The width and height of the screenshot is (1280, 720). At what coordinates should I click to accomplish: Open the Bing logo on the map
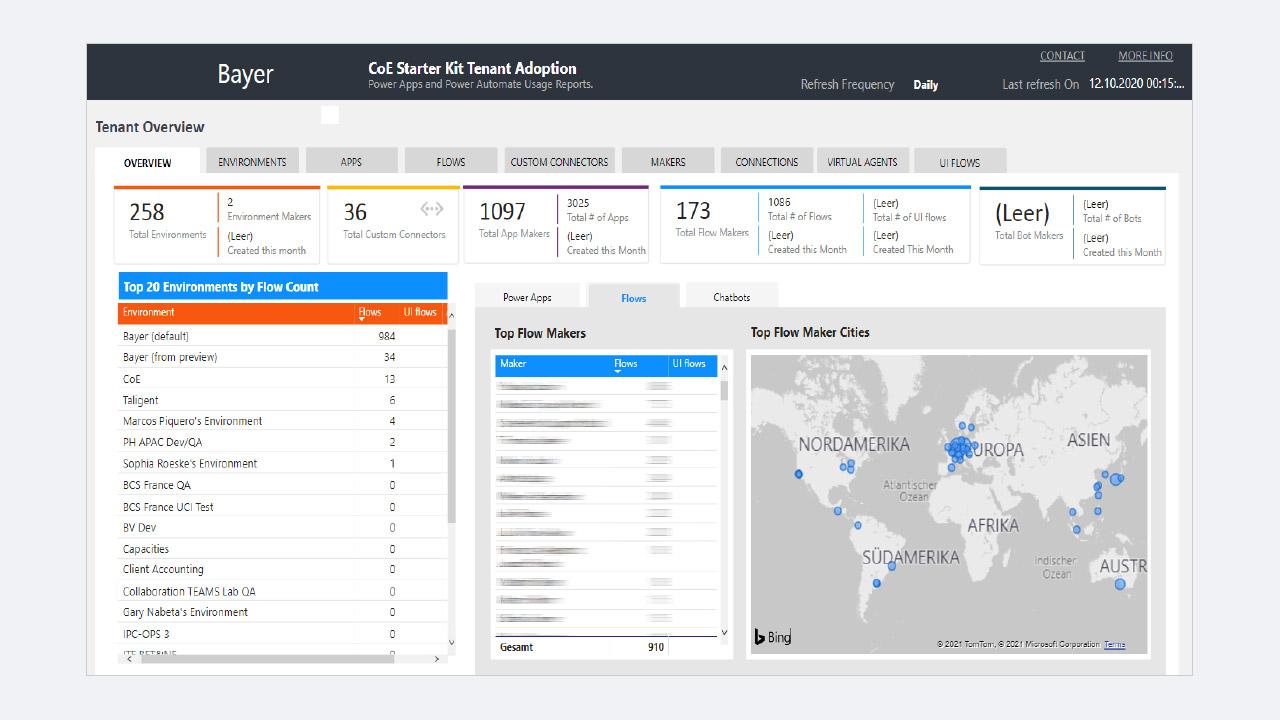point(772,637)
